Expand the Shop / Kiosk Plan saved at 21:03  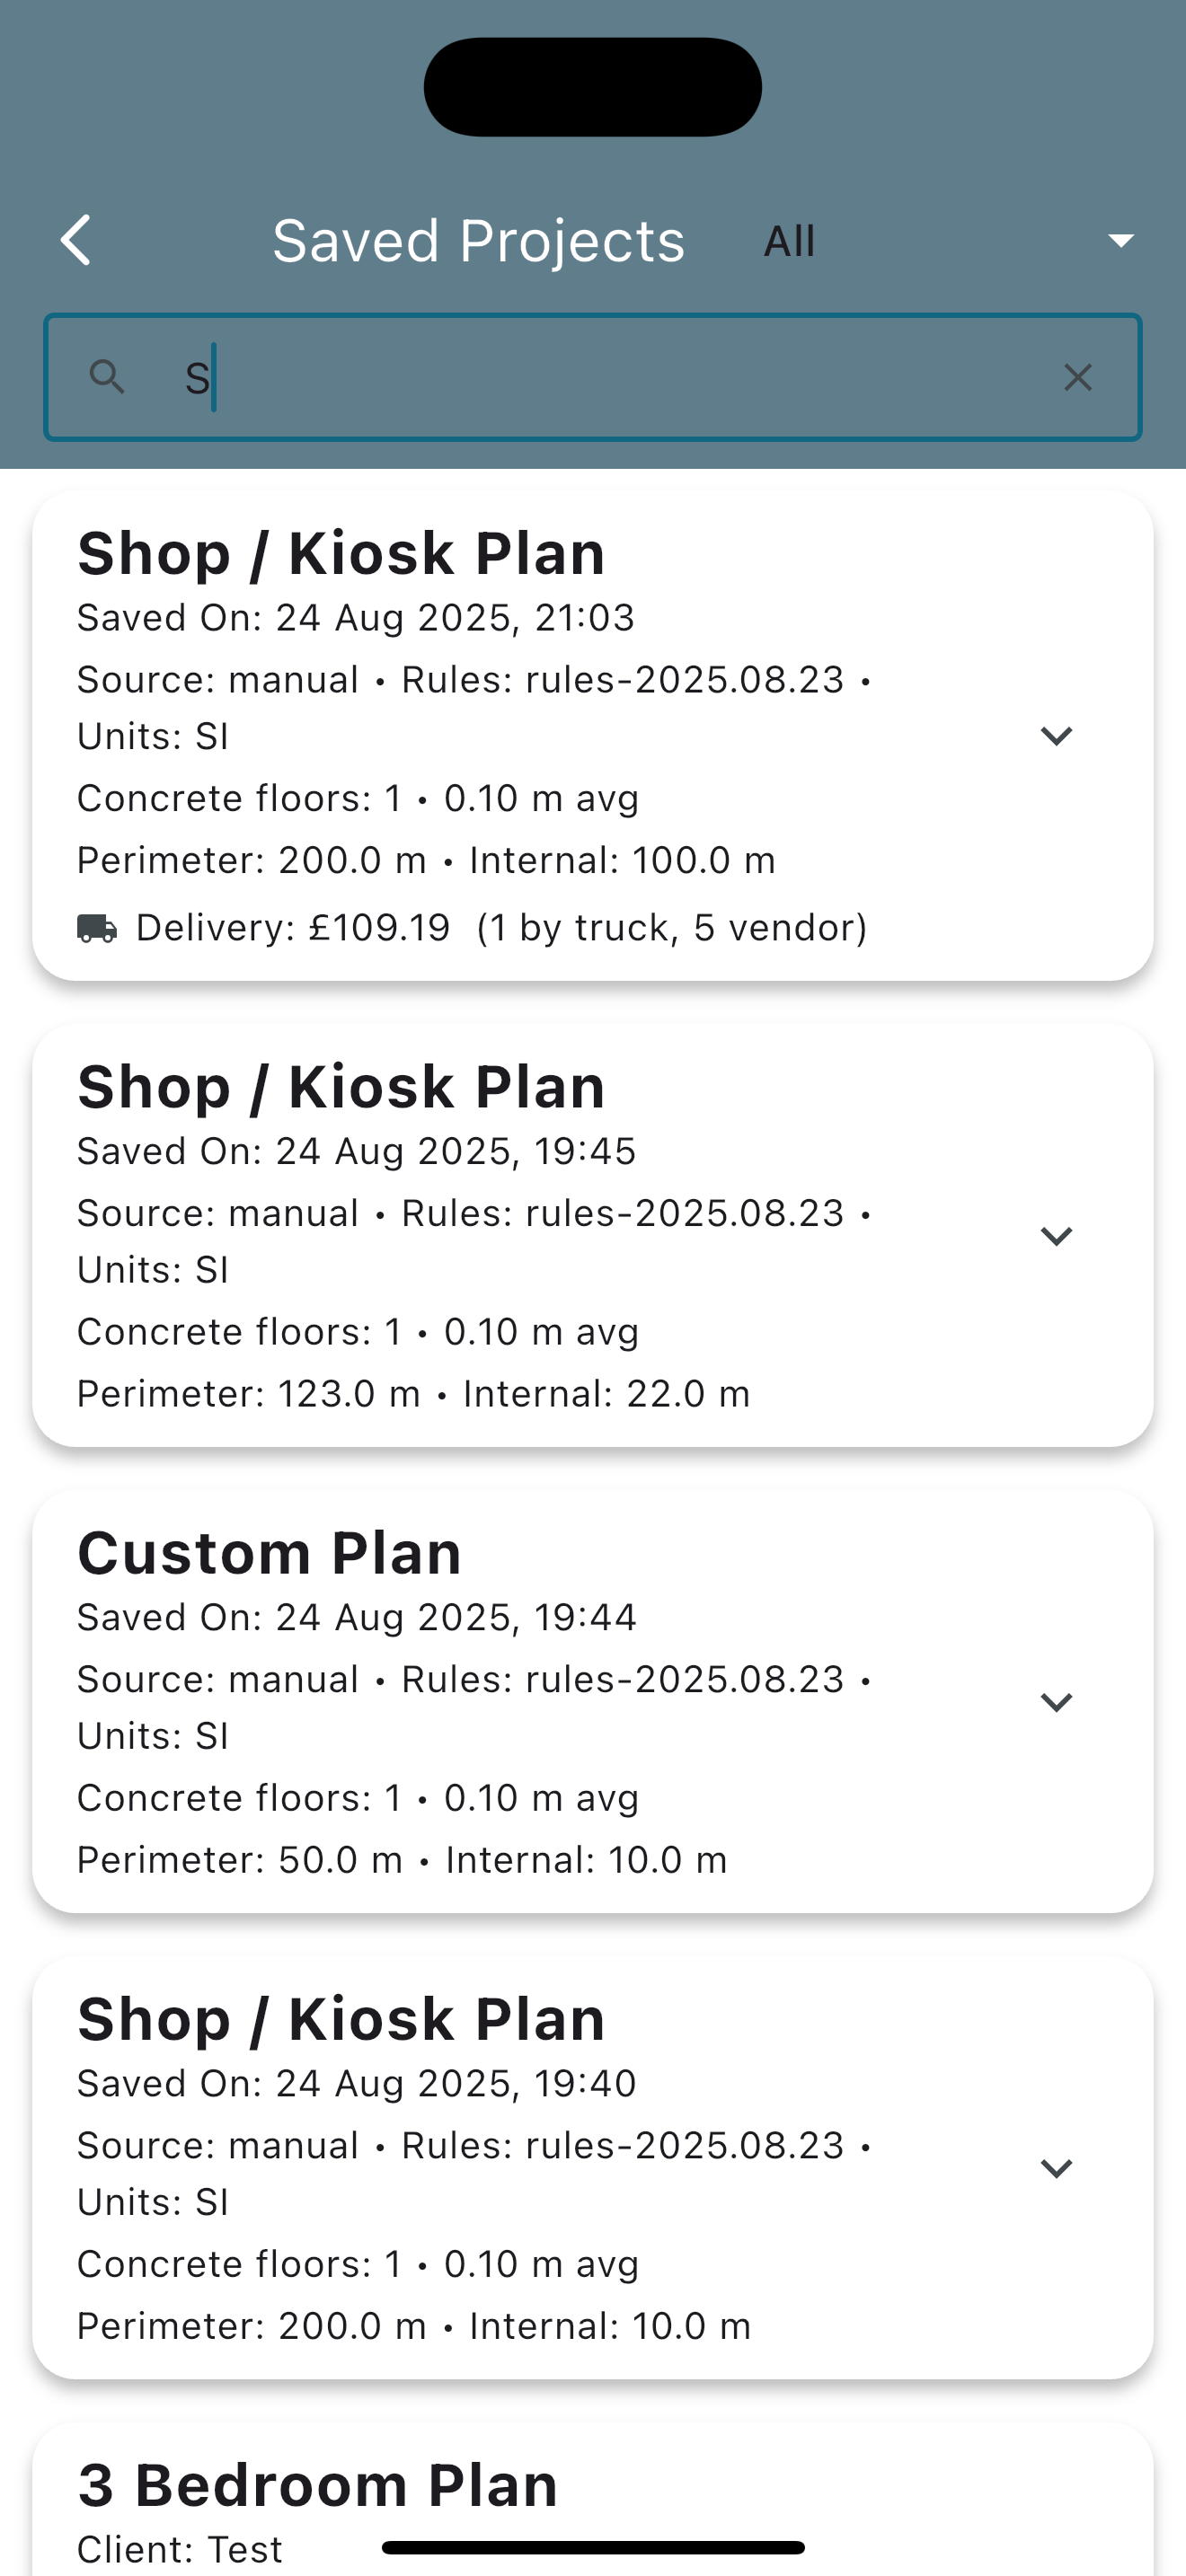[1056, 736]
